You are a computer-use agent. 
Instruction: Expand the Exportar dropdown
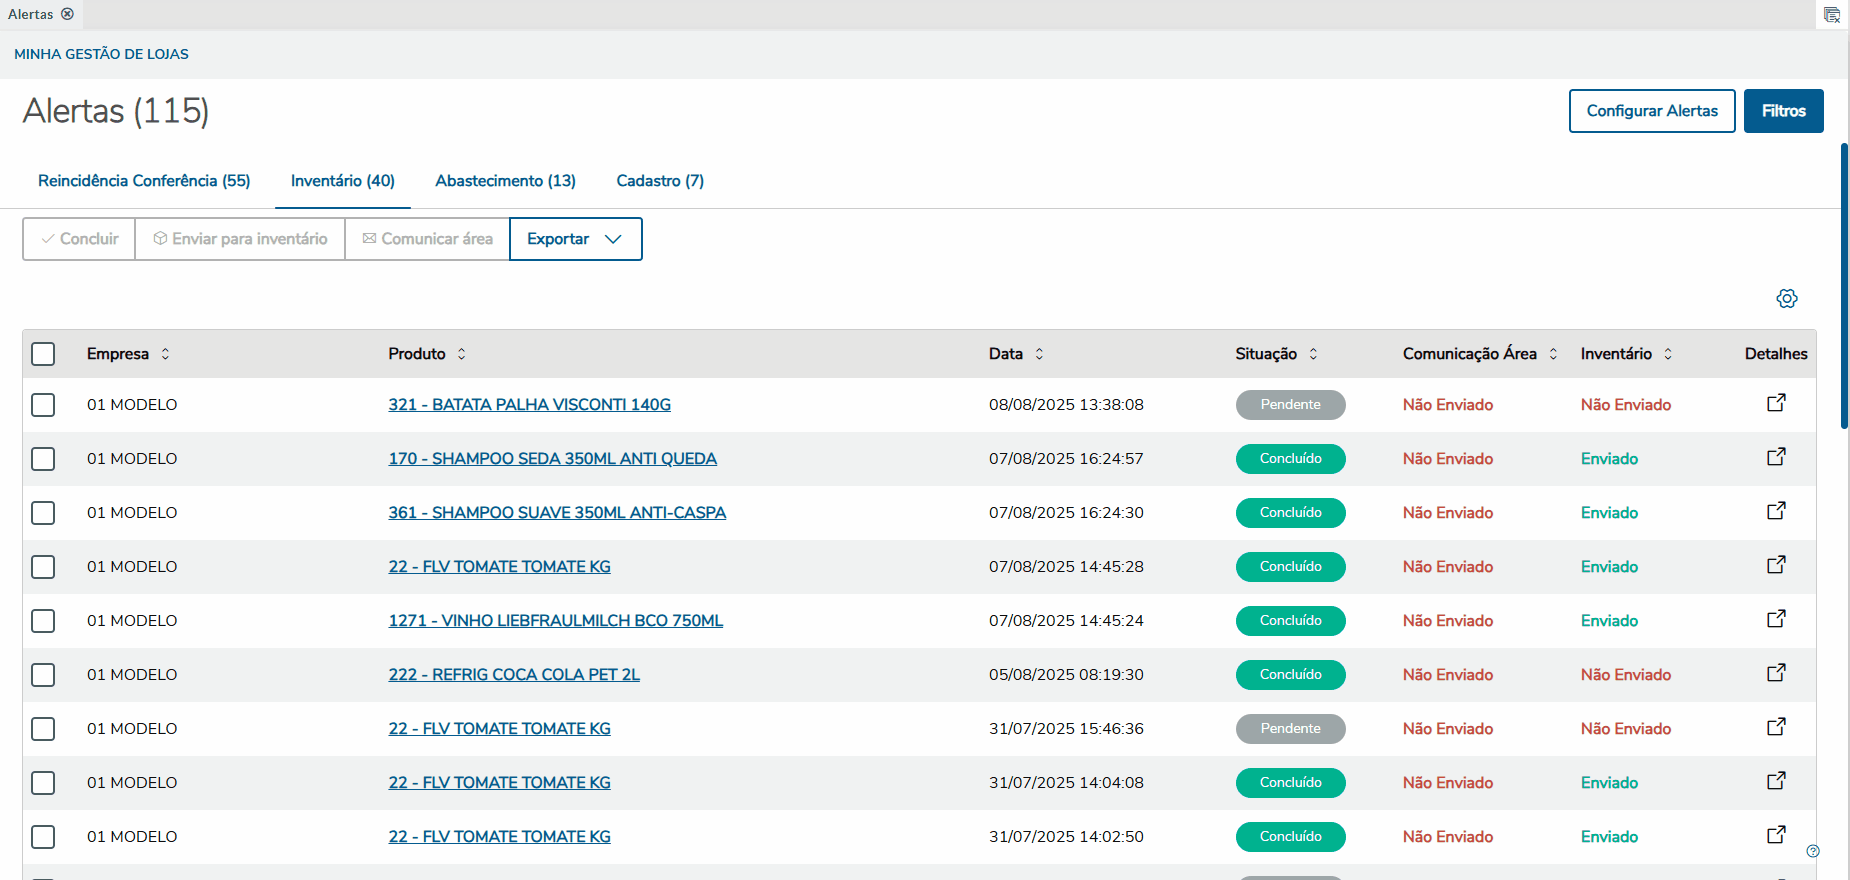pos(576,239)
